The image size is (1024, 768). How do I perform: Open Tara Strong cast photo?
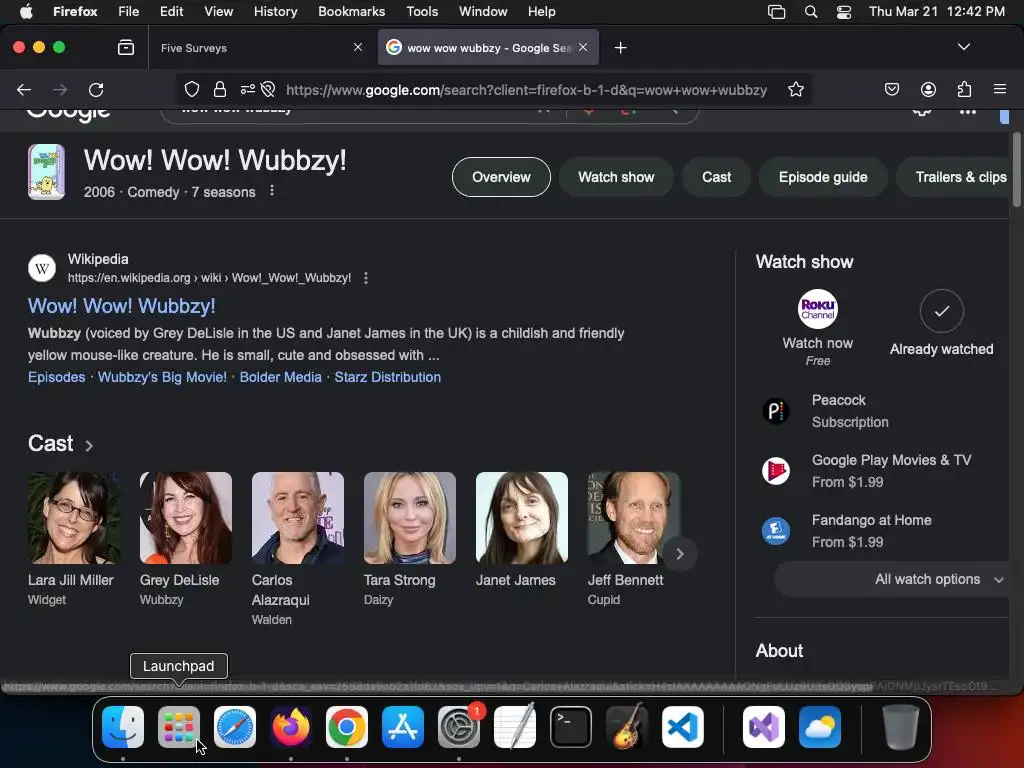click(x=409, y=518)
